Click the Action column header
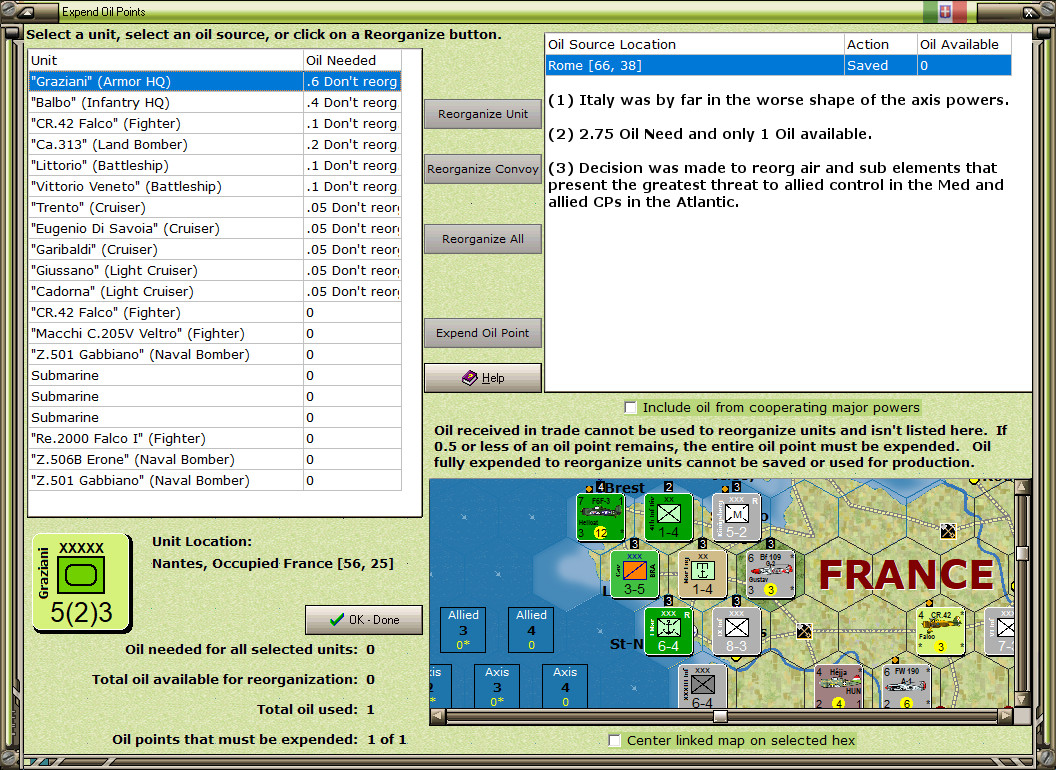This screenshot has height=770, width=1056. coord(880,44)
